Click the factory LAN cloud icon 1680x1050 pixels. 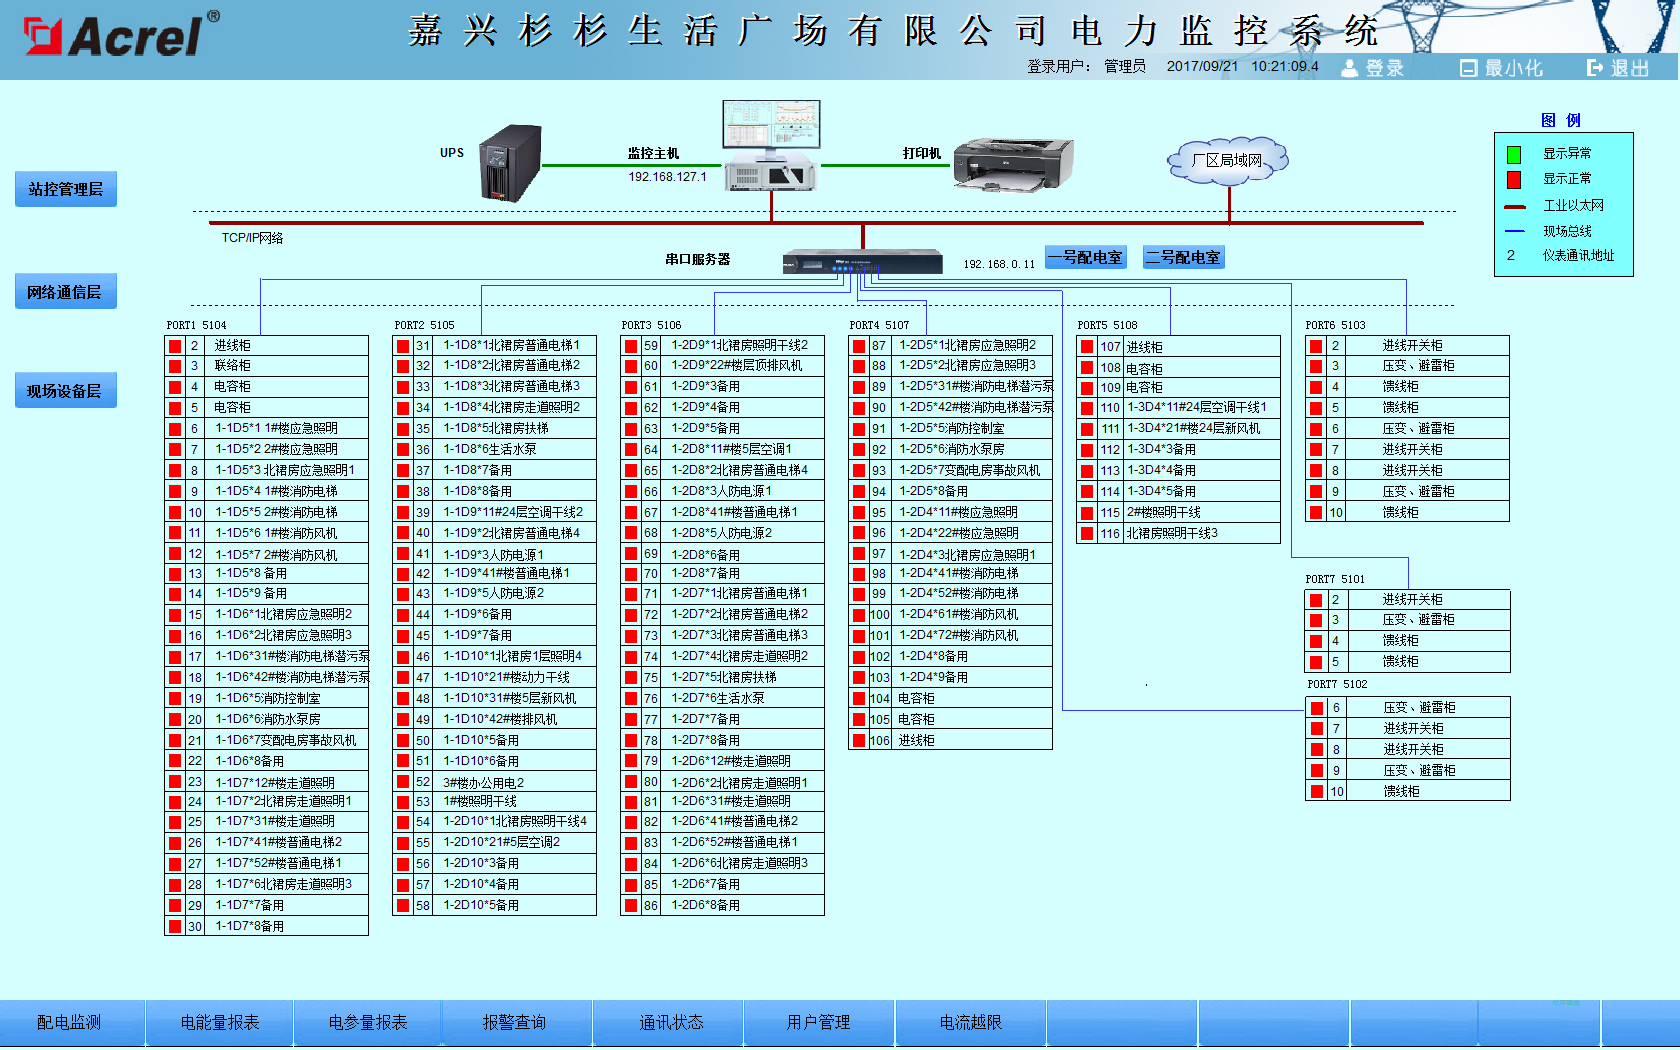(x=1227, y=161)
